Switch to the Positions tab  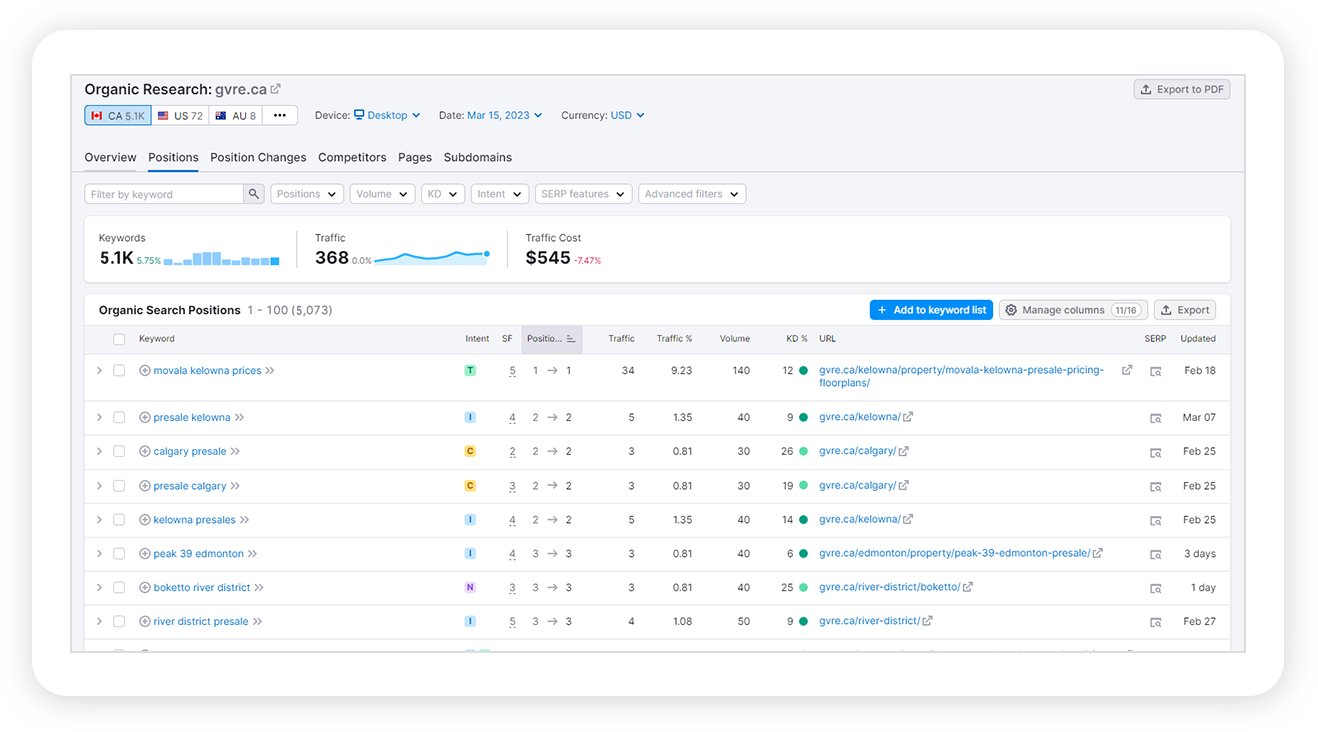173,157
